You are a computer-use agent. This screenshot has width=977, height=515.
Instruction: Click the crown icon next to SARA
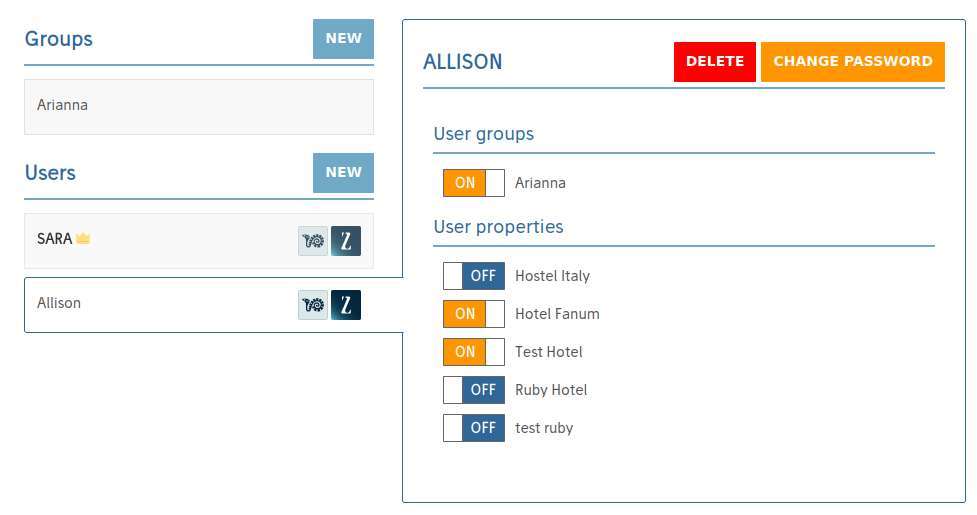(83, 239)
